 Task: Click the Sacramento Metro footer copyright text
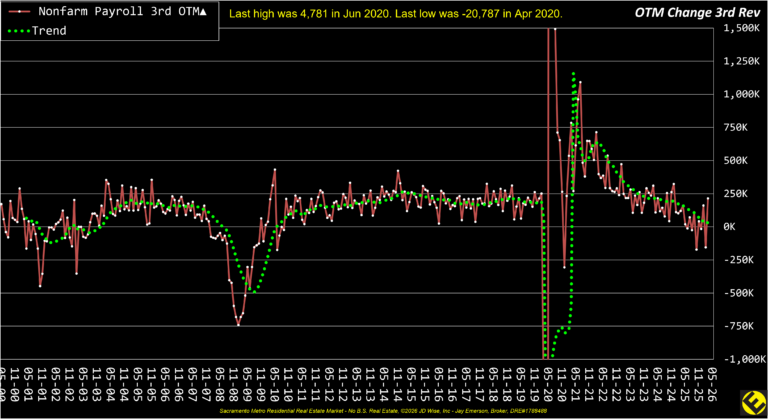pos(383,411)
